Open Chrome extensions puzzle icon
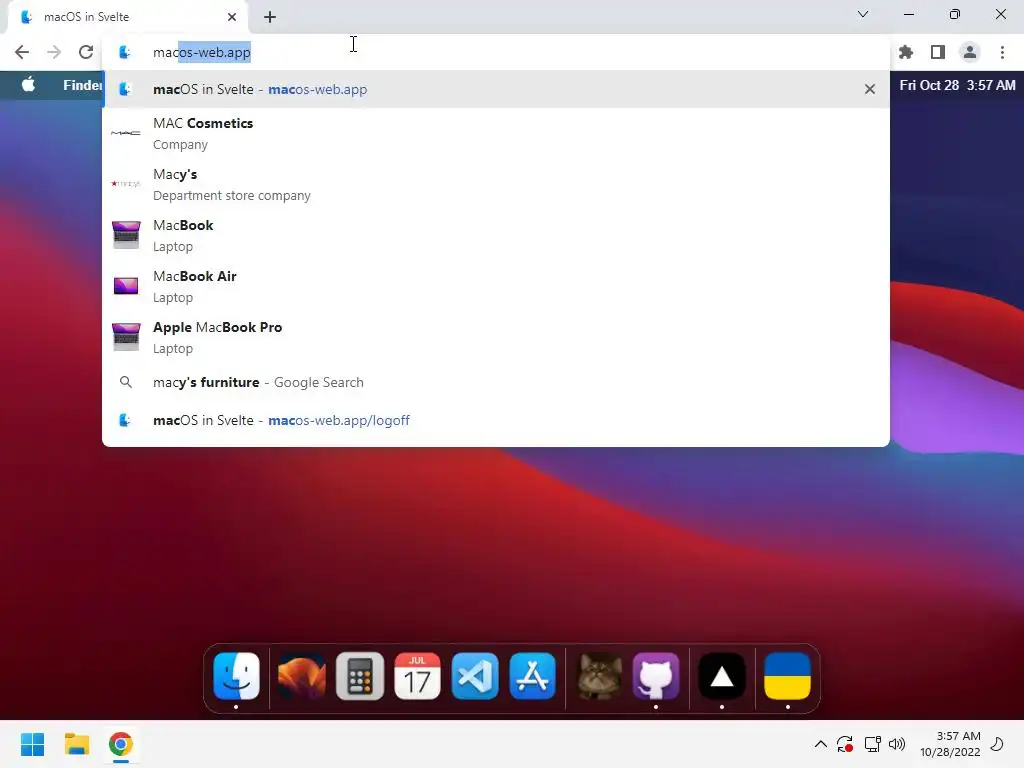 click(x=906, y=52)
